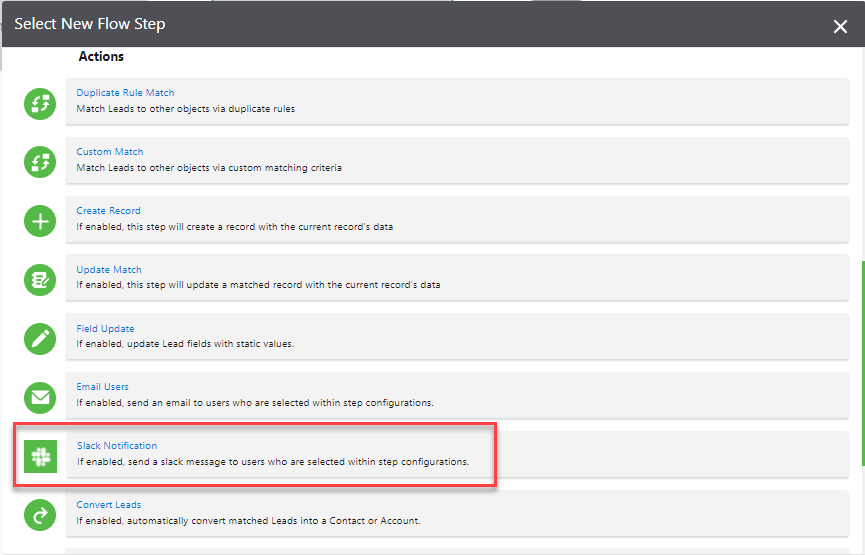This screenshot has width=865, height=555.
Task: Click the Convert Leads description card
Action: tap(457, 513)
